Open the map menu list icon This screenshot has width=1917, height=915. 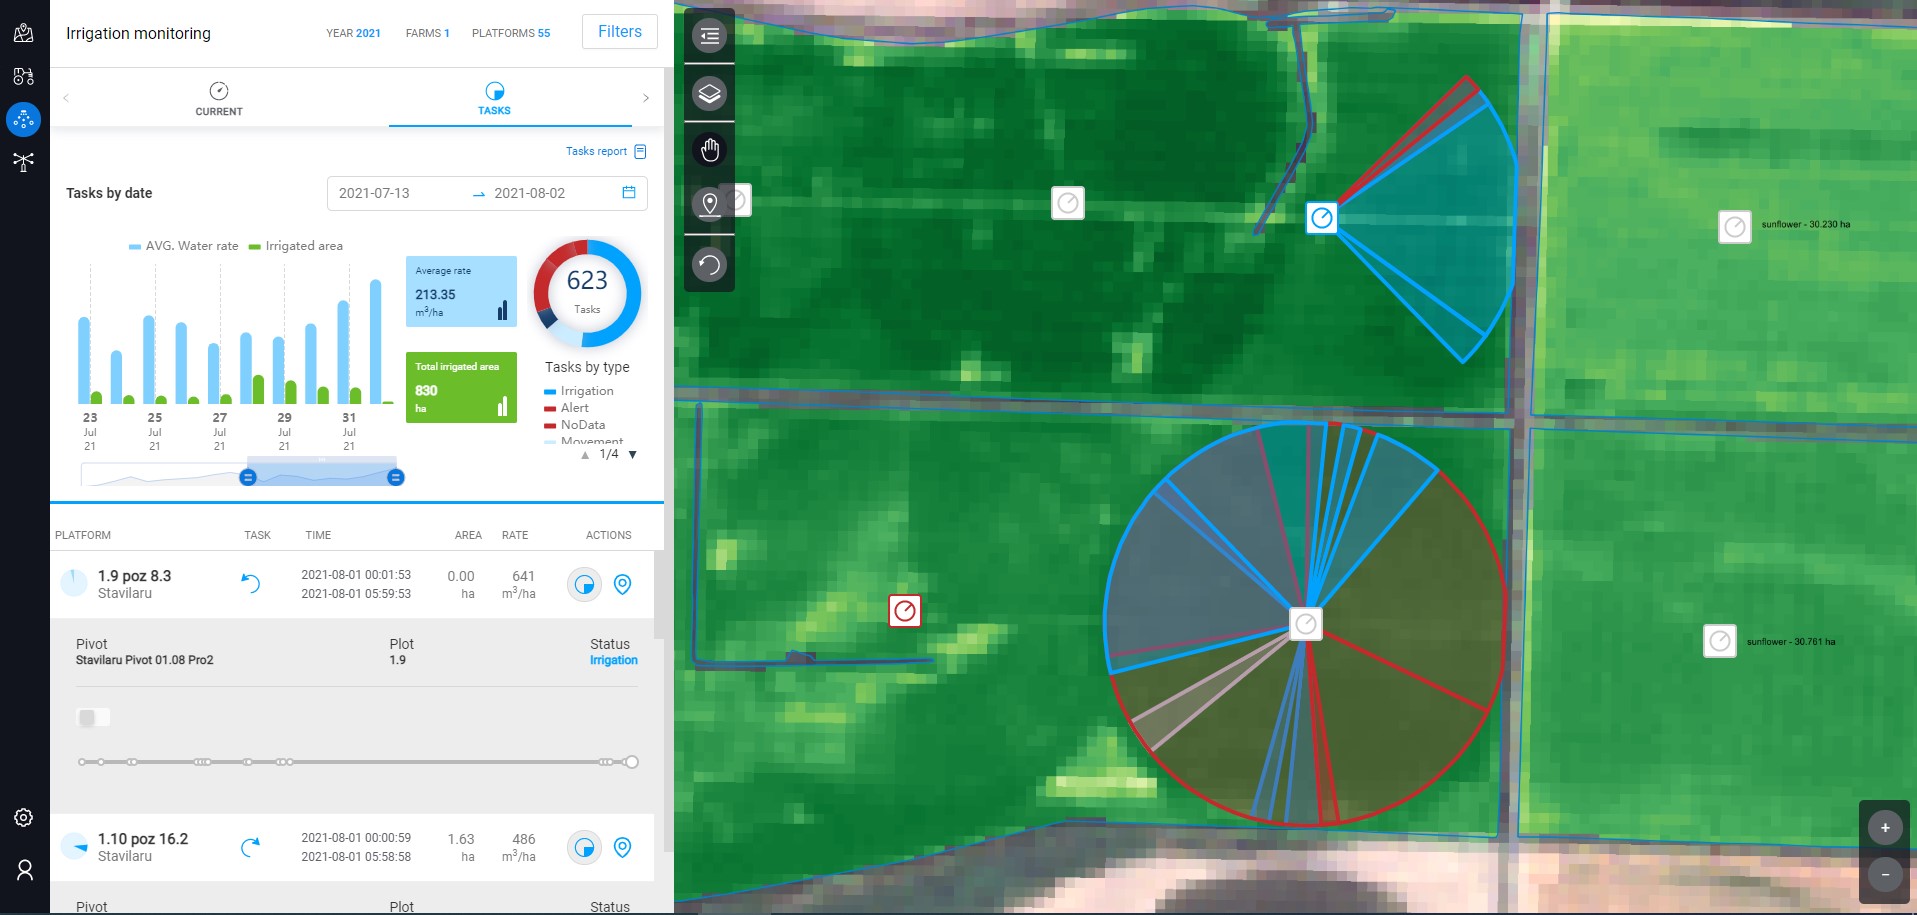[x=709, y=37]
